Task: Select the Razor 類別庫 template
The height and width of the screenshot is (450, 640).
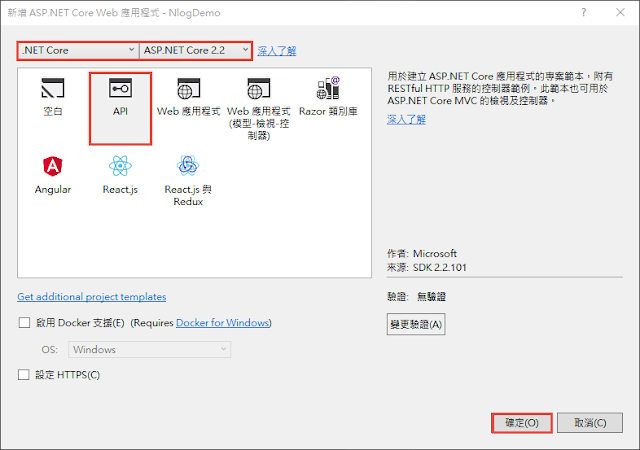Action: point(328,97)
